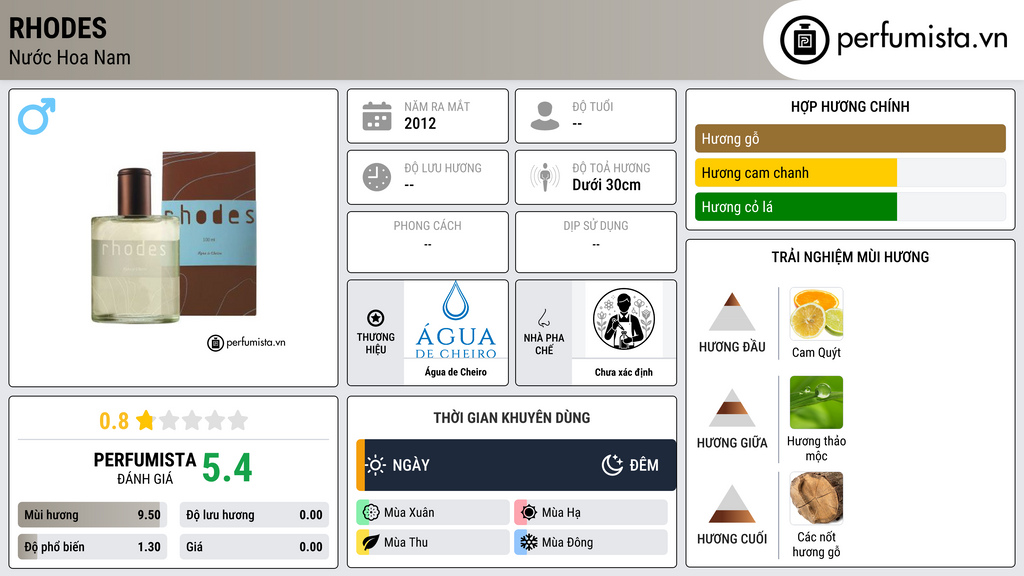Click the Dưới 30cm sillage value

[607, 185]
